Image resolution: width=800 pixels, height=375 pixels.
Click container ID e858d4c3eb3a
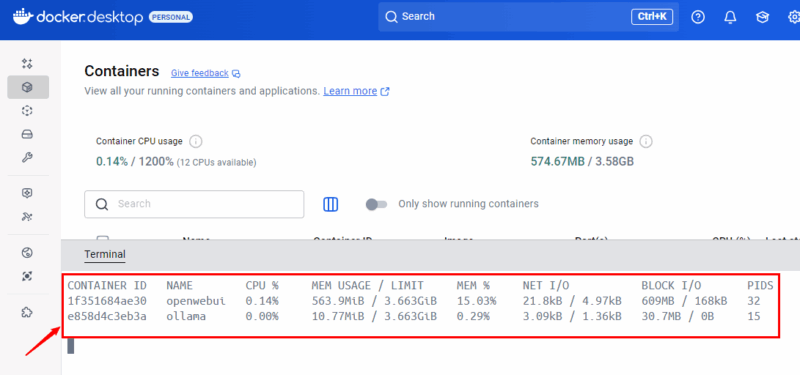[x=107, y=316]
